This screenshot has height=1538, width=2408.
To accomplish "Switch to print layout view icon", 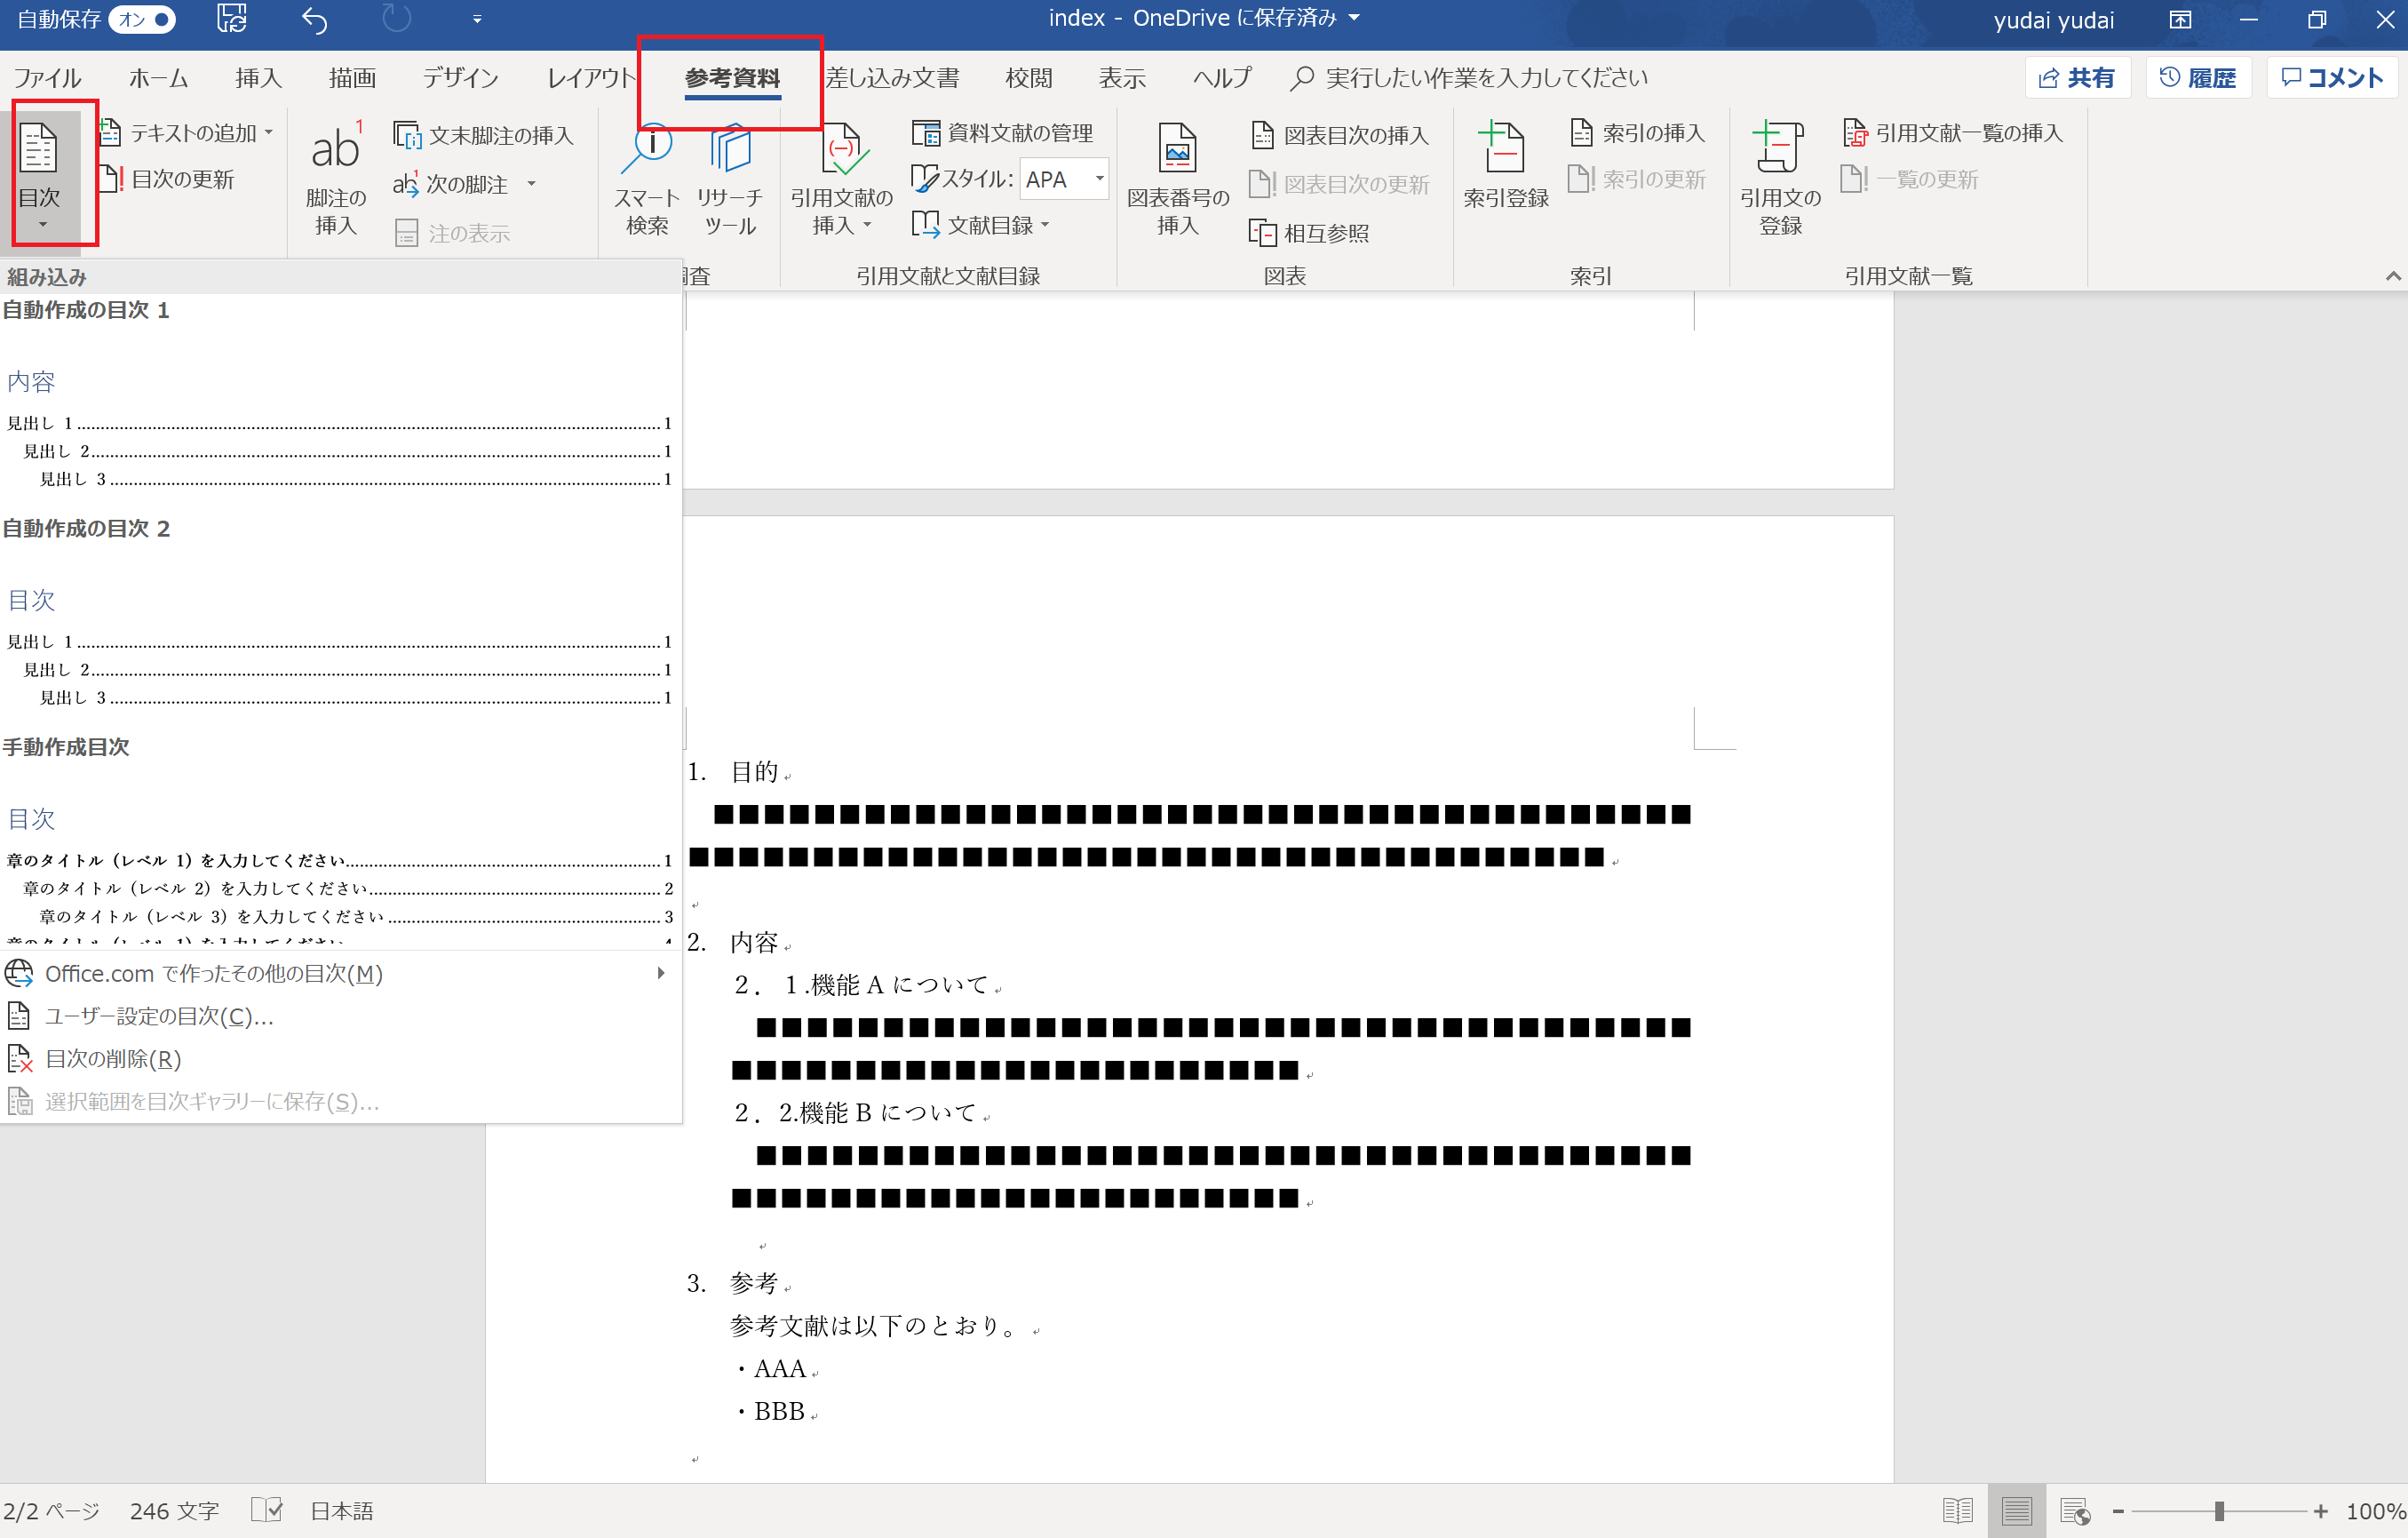I will pyautogui.click(x=2016, y=1510).
